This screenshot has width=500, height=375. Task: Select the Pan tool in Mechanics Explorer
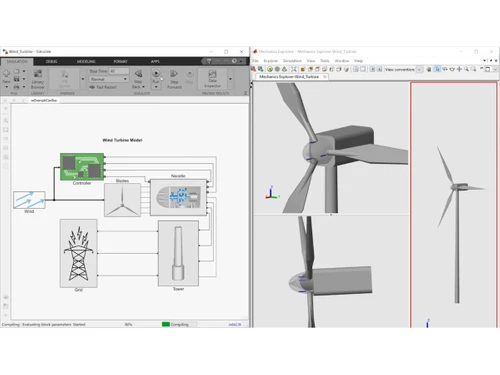459,69
